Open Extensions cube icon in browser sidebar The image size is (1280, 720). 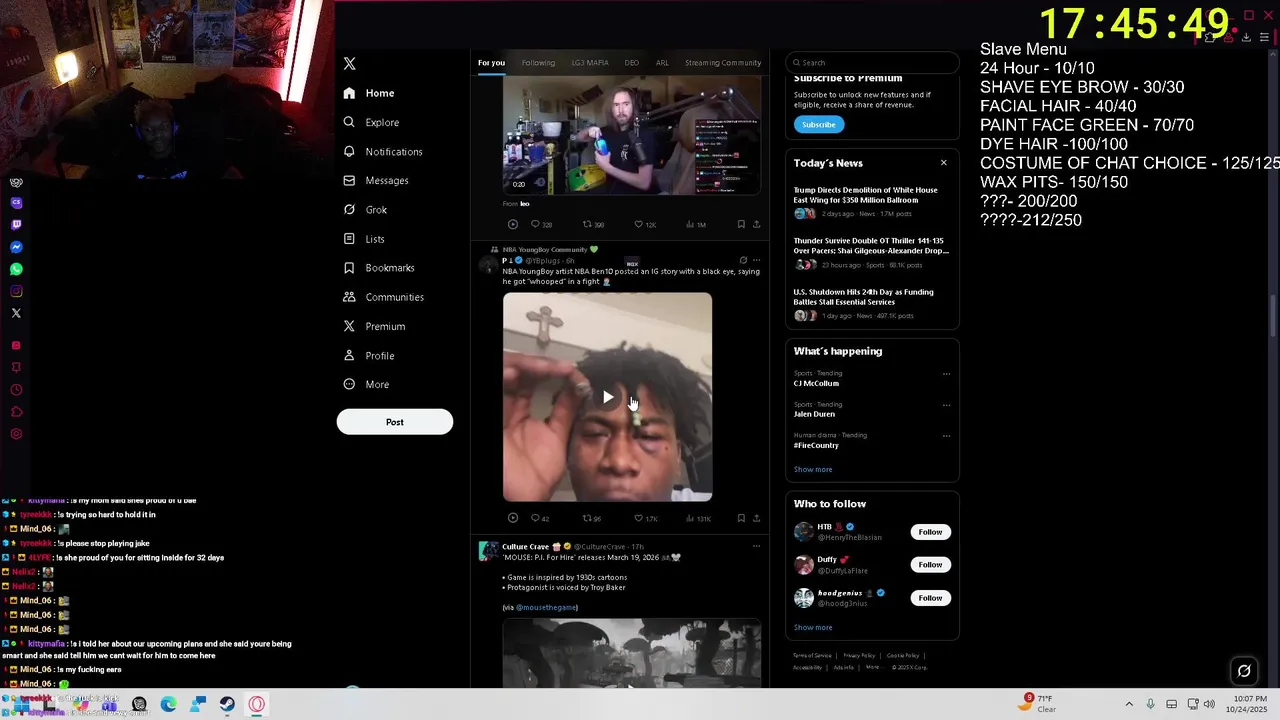pyautogui.click(x=16, y=411)
